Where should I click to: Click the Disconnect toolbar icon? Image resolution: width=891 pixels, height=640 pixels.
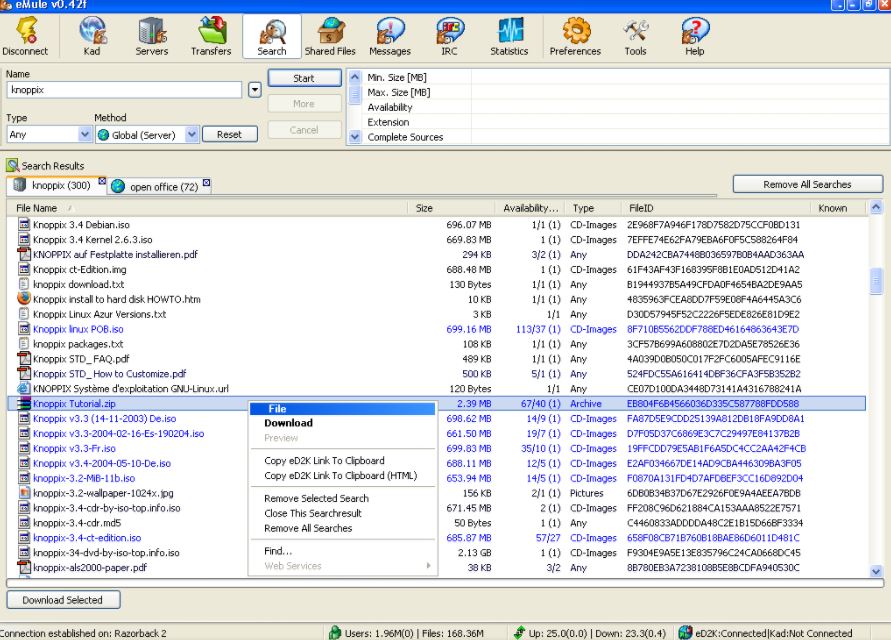(24, 37)
